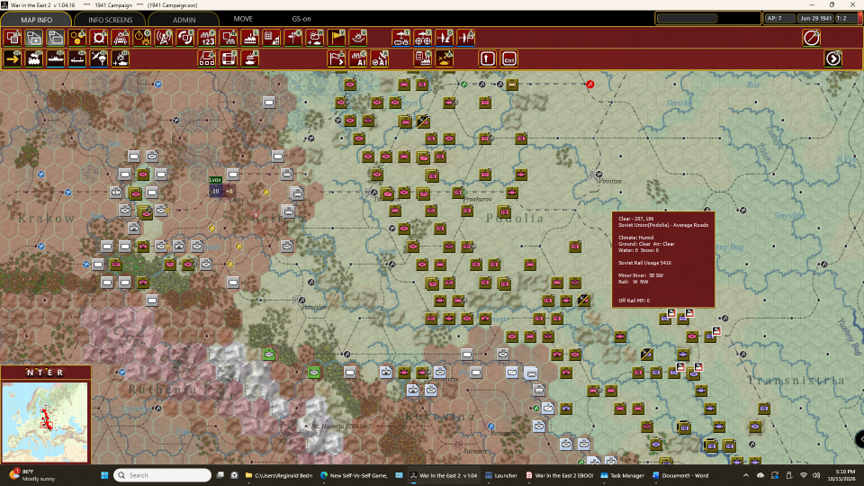Click the plane over wheels air icon
This screenshot has height=486, width=864.
click(x=423, y=38)
